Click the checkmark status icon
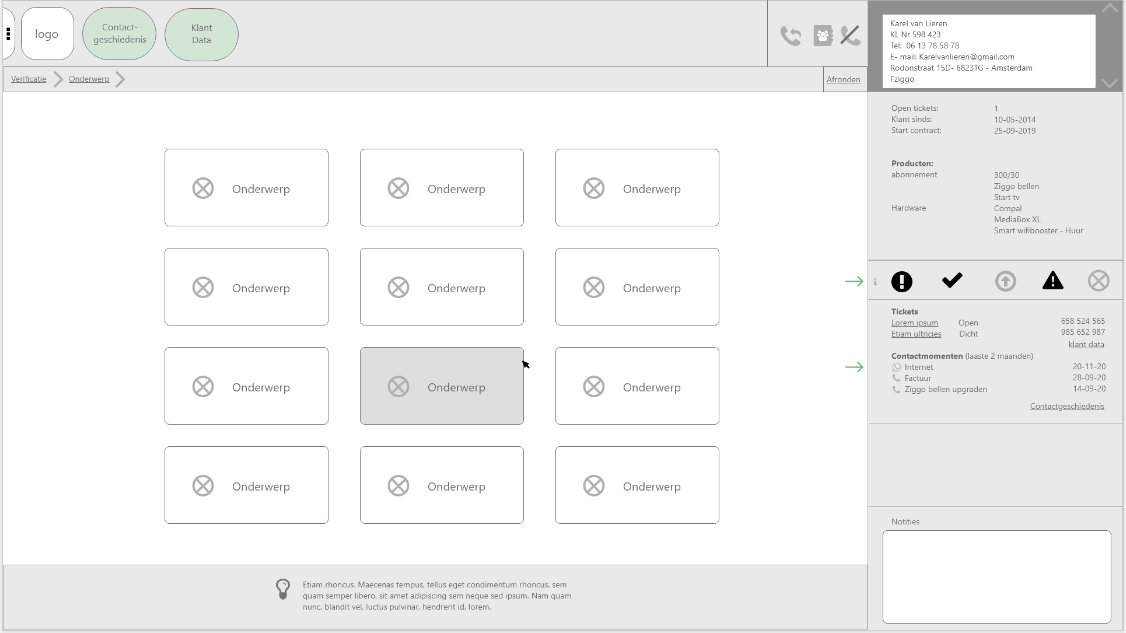 pyautogui.click(x=952, y=281)
